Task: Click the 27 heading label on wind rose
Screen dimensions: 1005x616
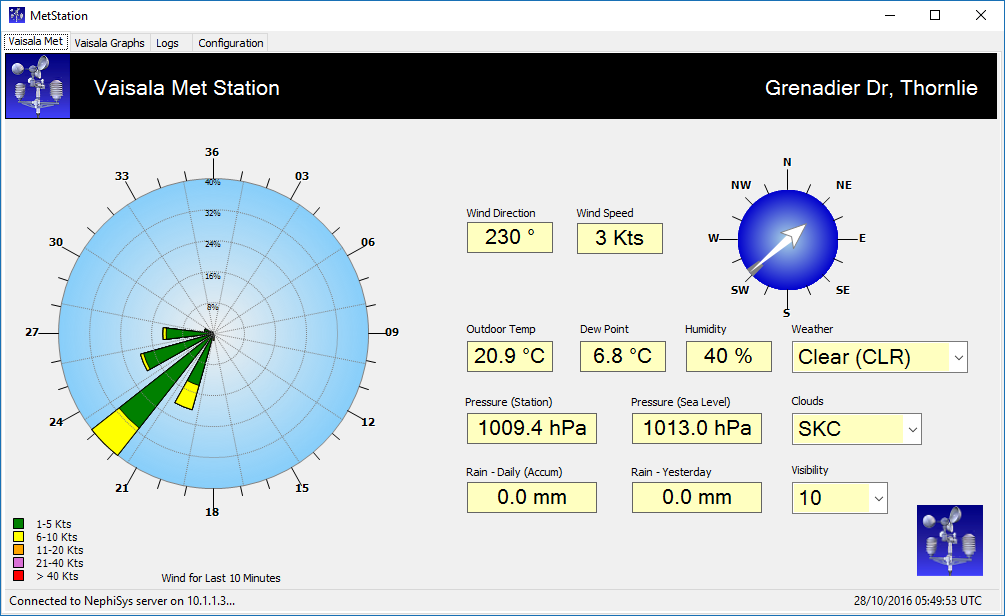Action: tap(32, 332)
